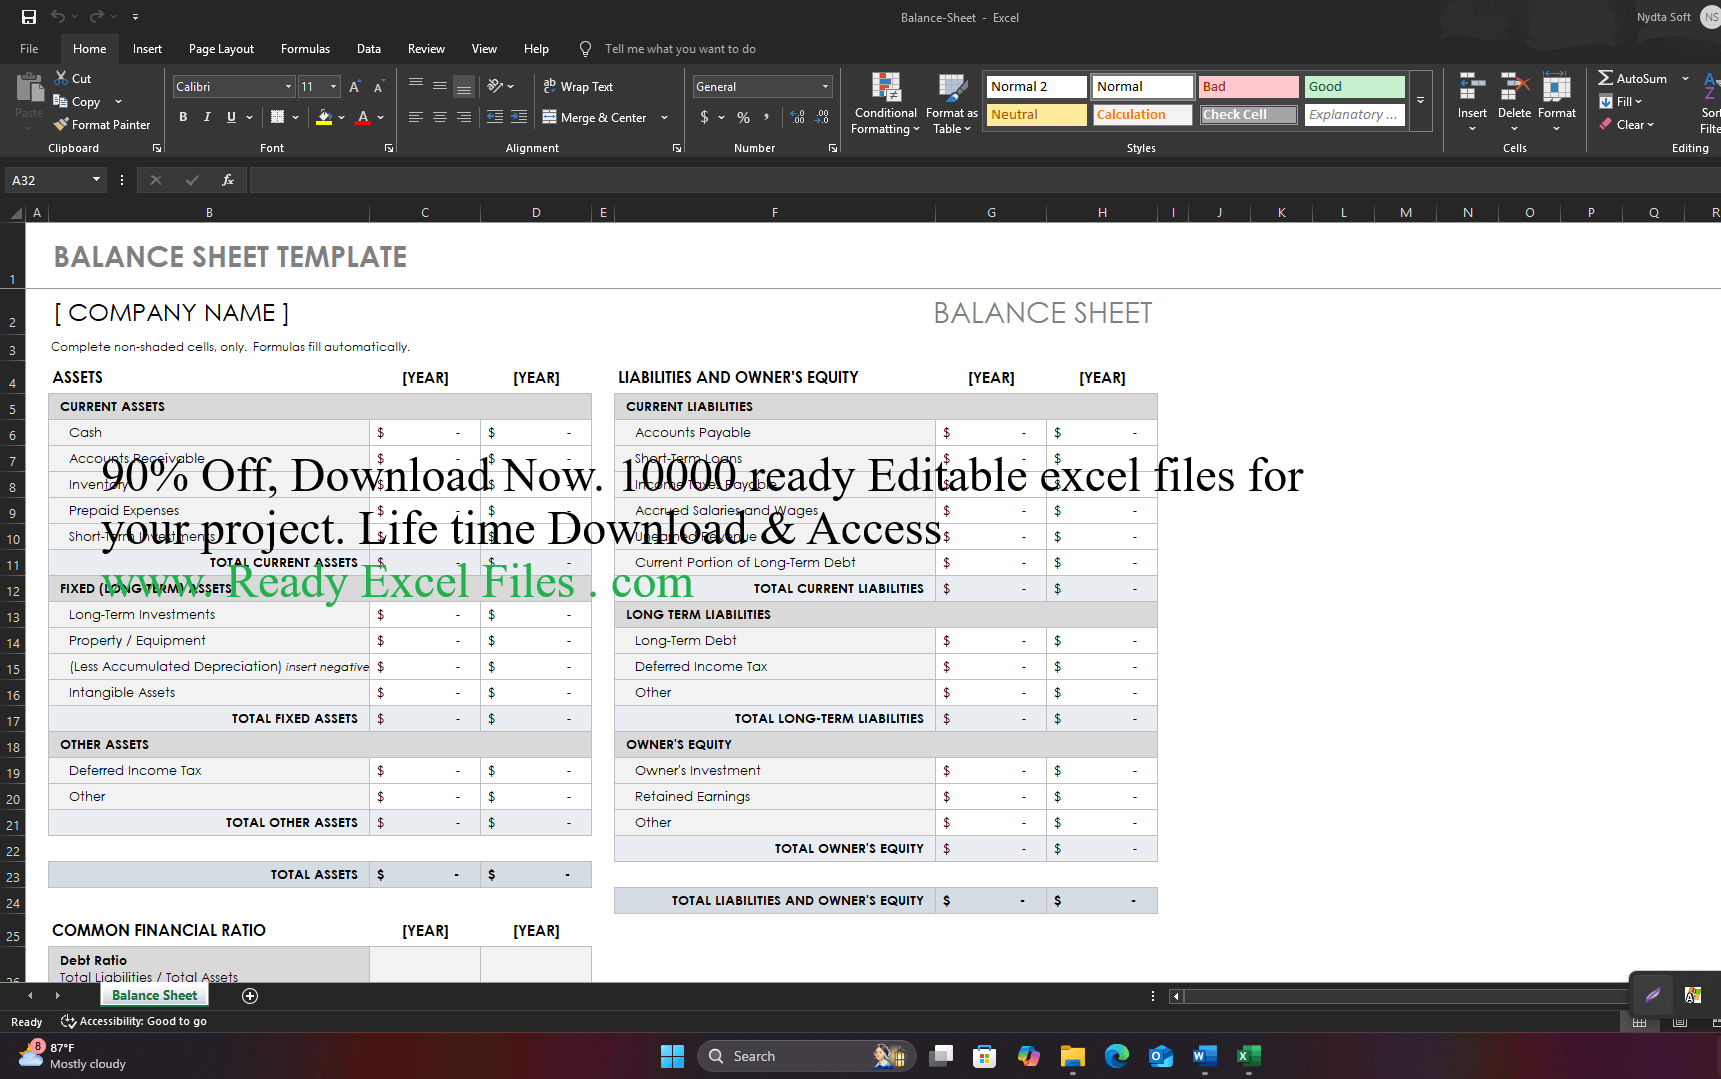Toggle Underline formatting

(231, 117)
